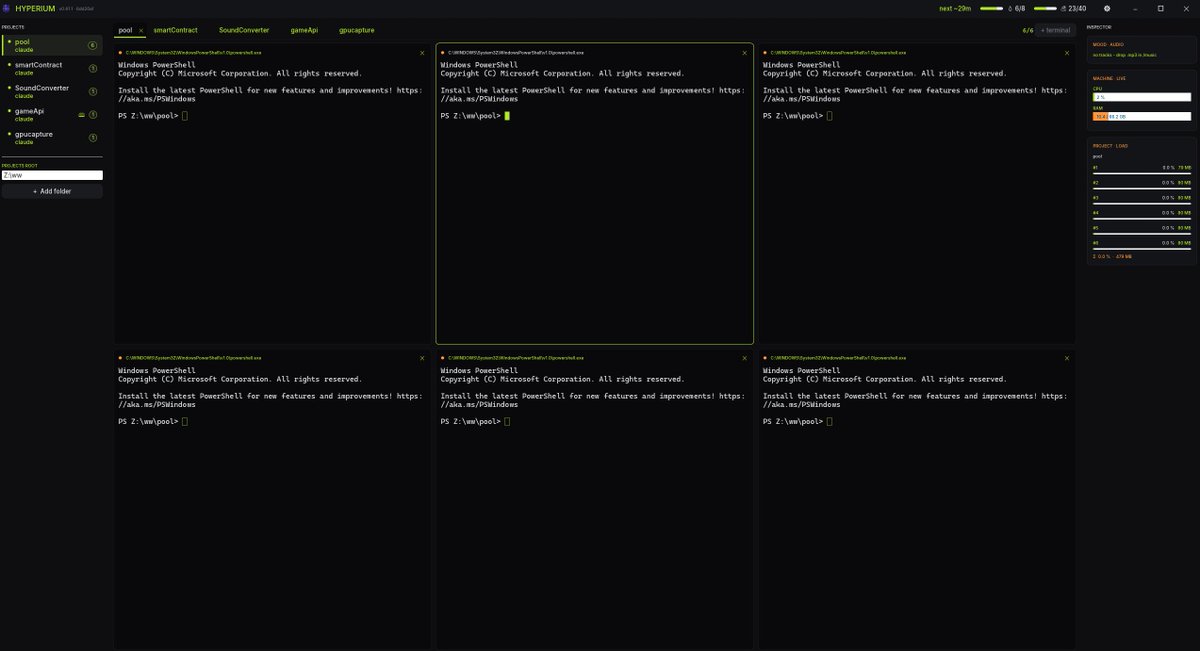Click the pool project's count badge 6

[93, 45]
